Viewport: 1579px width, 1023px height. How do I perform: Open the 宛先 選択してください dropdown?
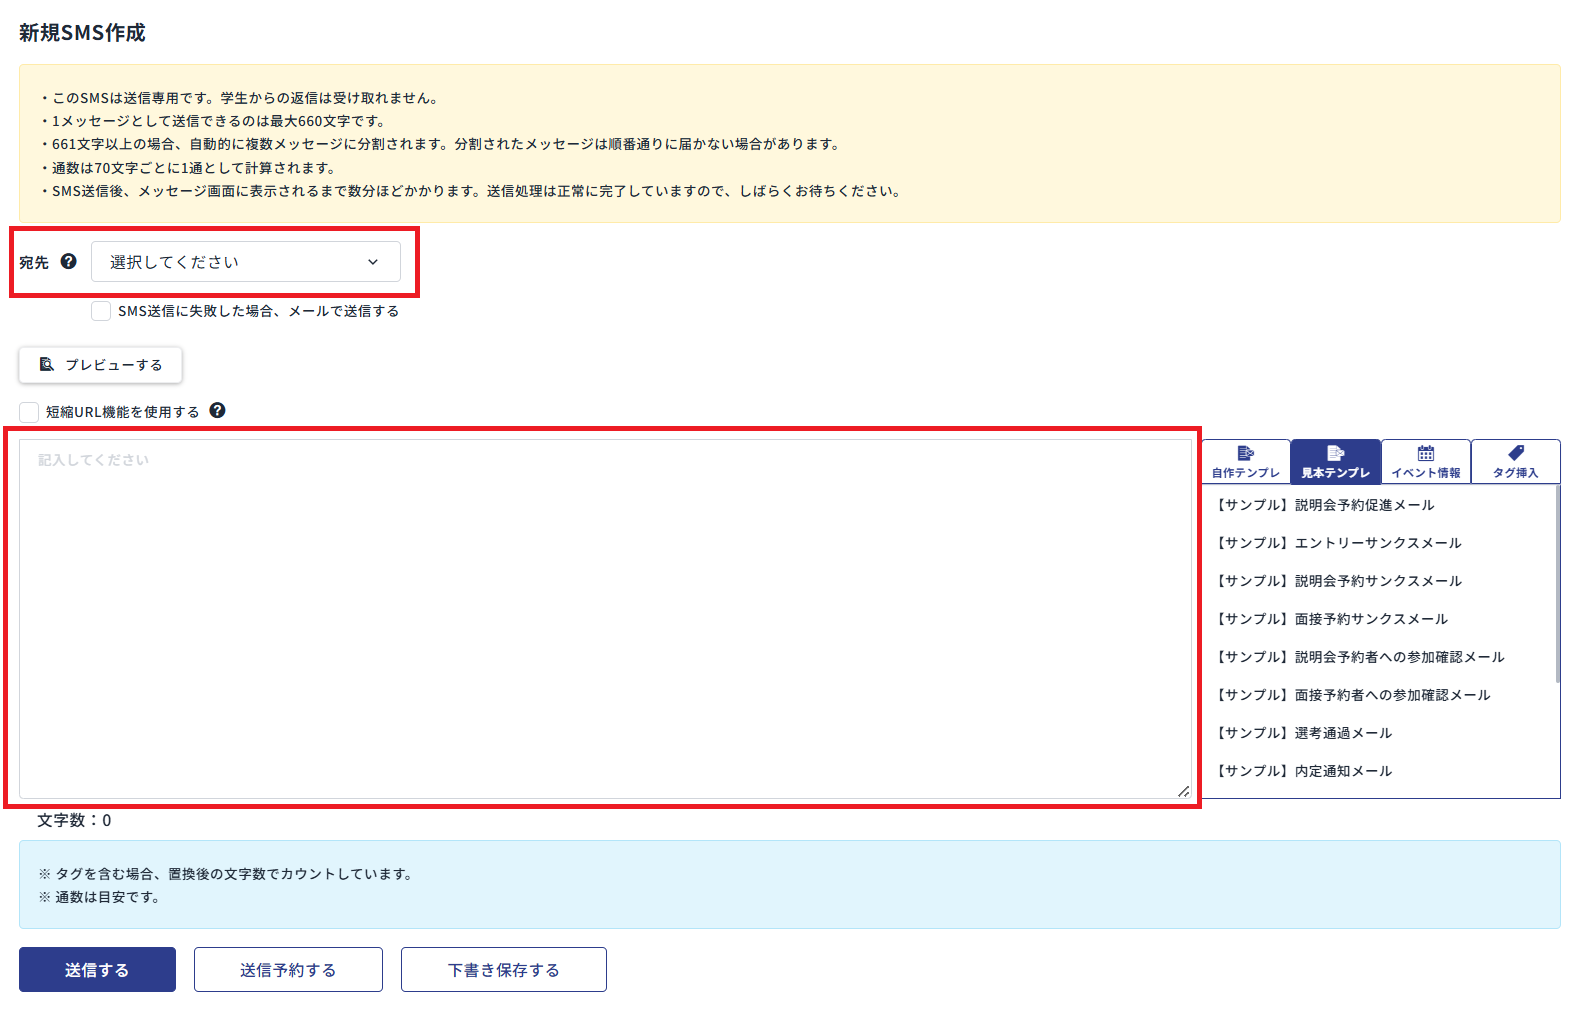point(245,262)
